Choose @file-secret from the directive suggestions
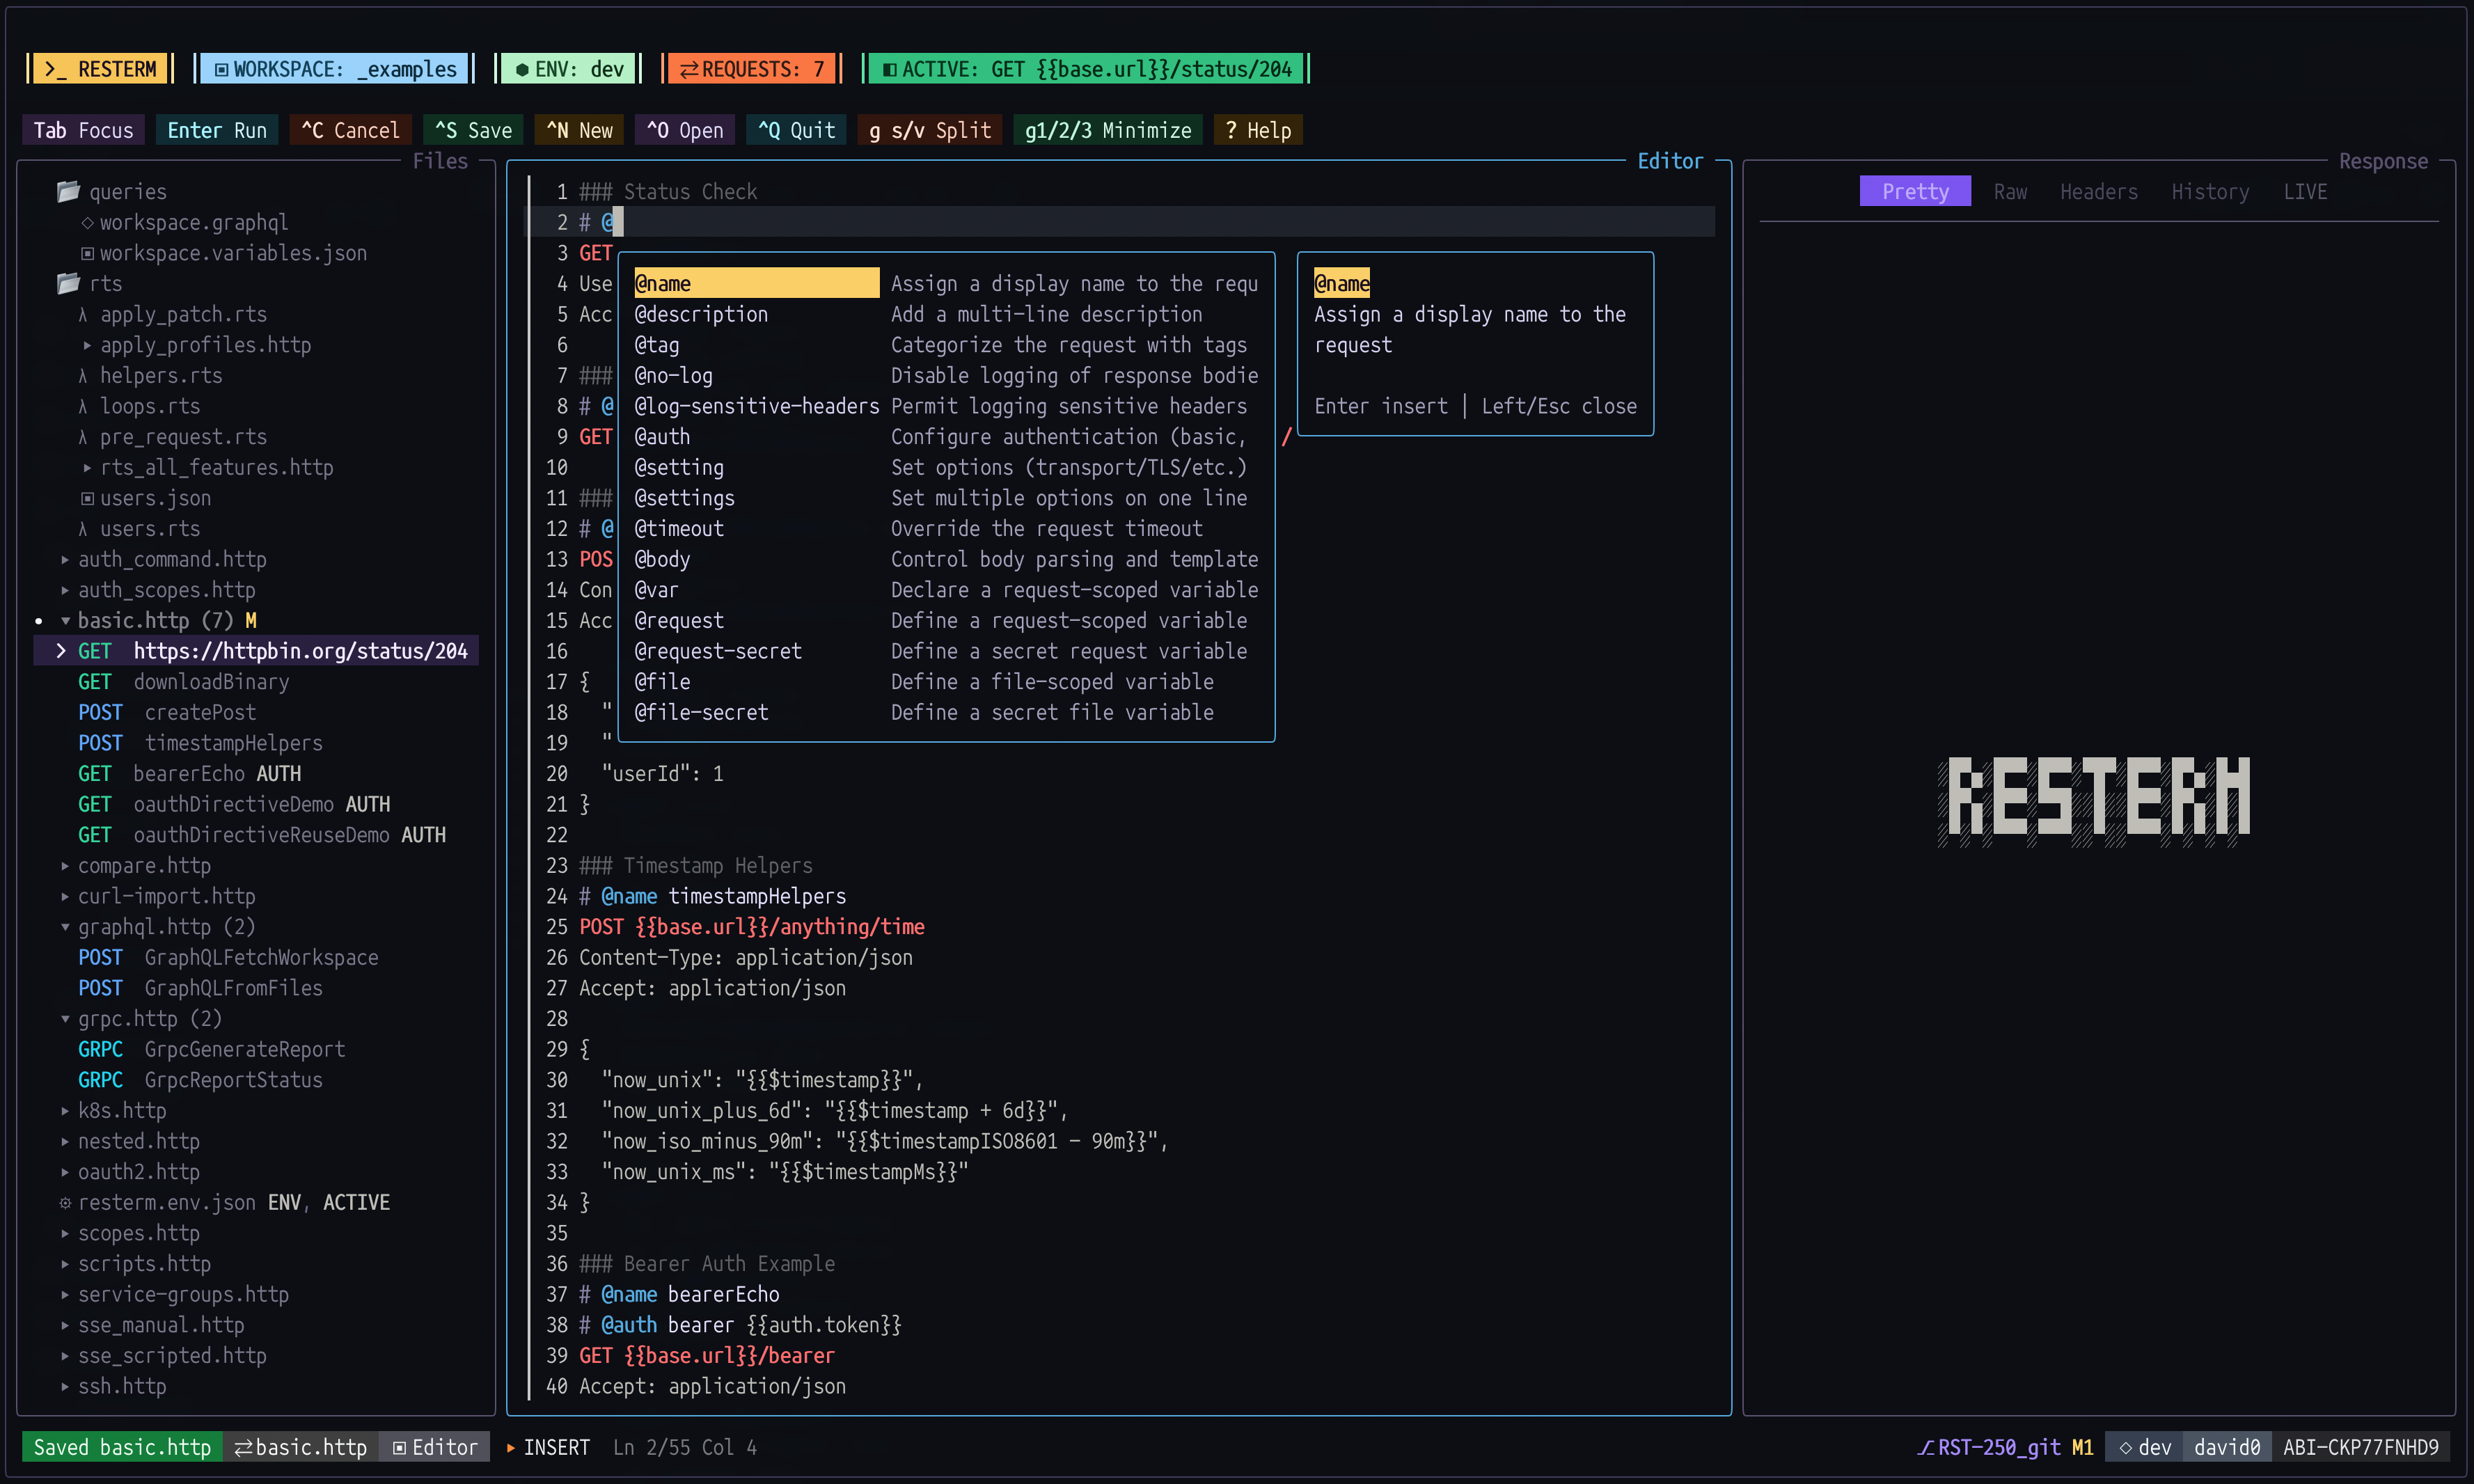The image size is (2474, 1484). point(946,712)
